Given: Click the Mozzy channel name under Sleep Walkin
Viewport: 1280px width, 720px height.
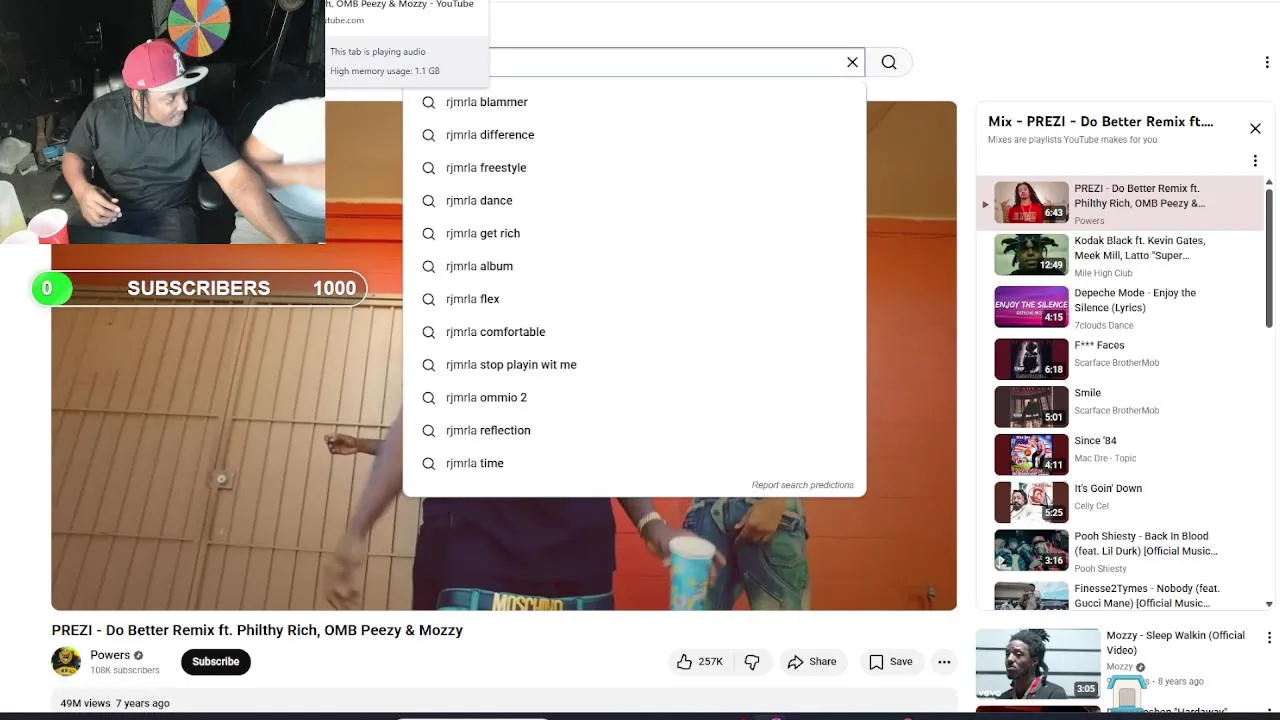Looking at the screenshot, I should [1119, 667].
